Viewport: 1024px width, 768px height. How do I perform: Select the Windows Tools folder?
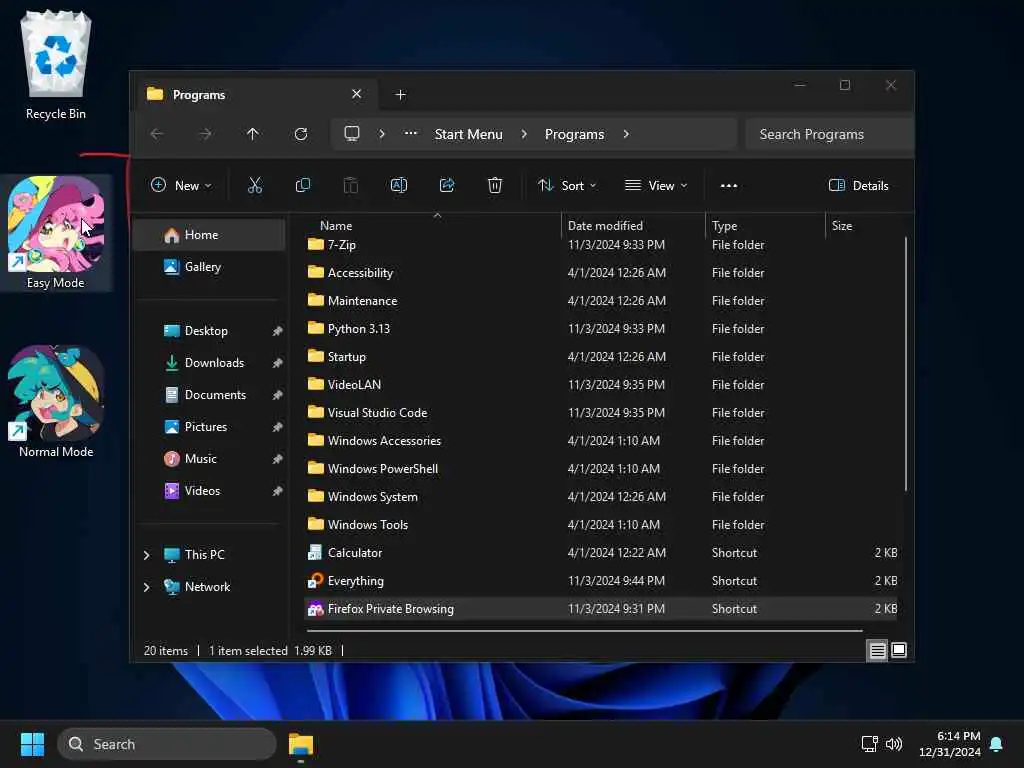click(601, 524)
